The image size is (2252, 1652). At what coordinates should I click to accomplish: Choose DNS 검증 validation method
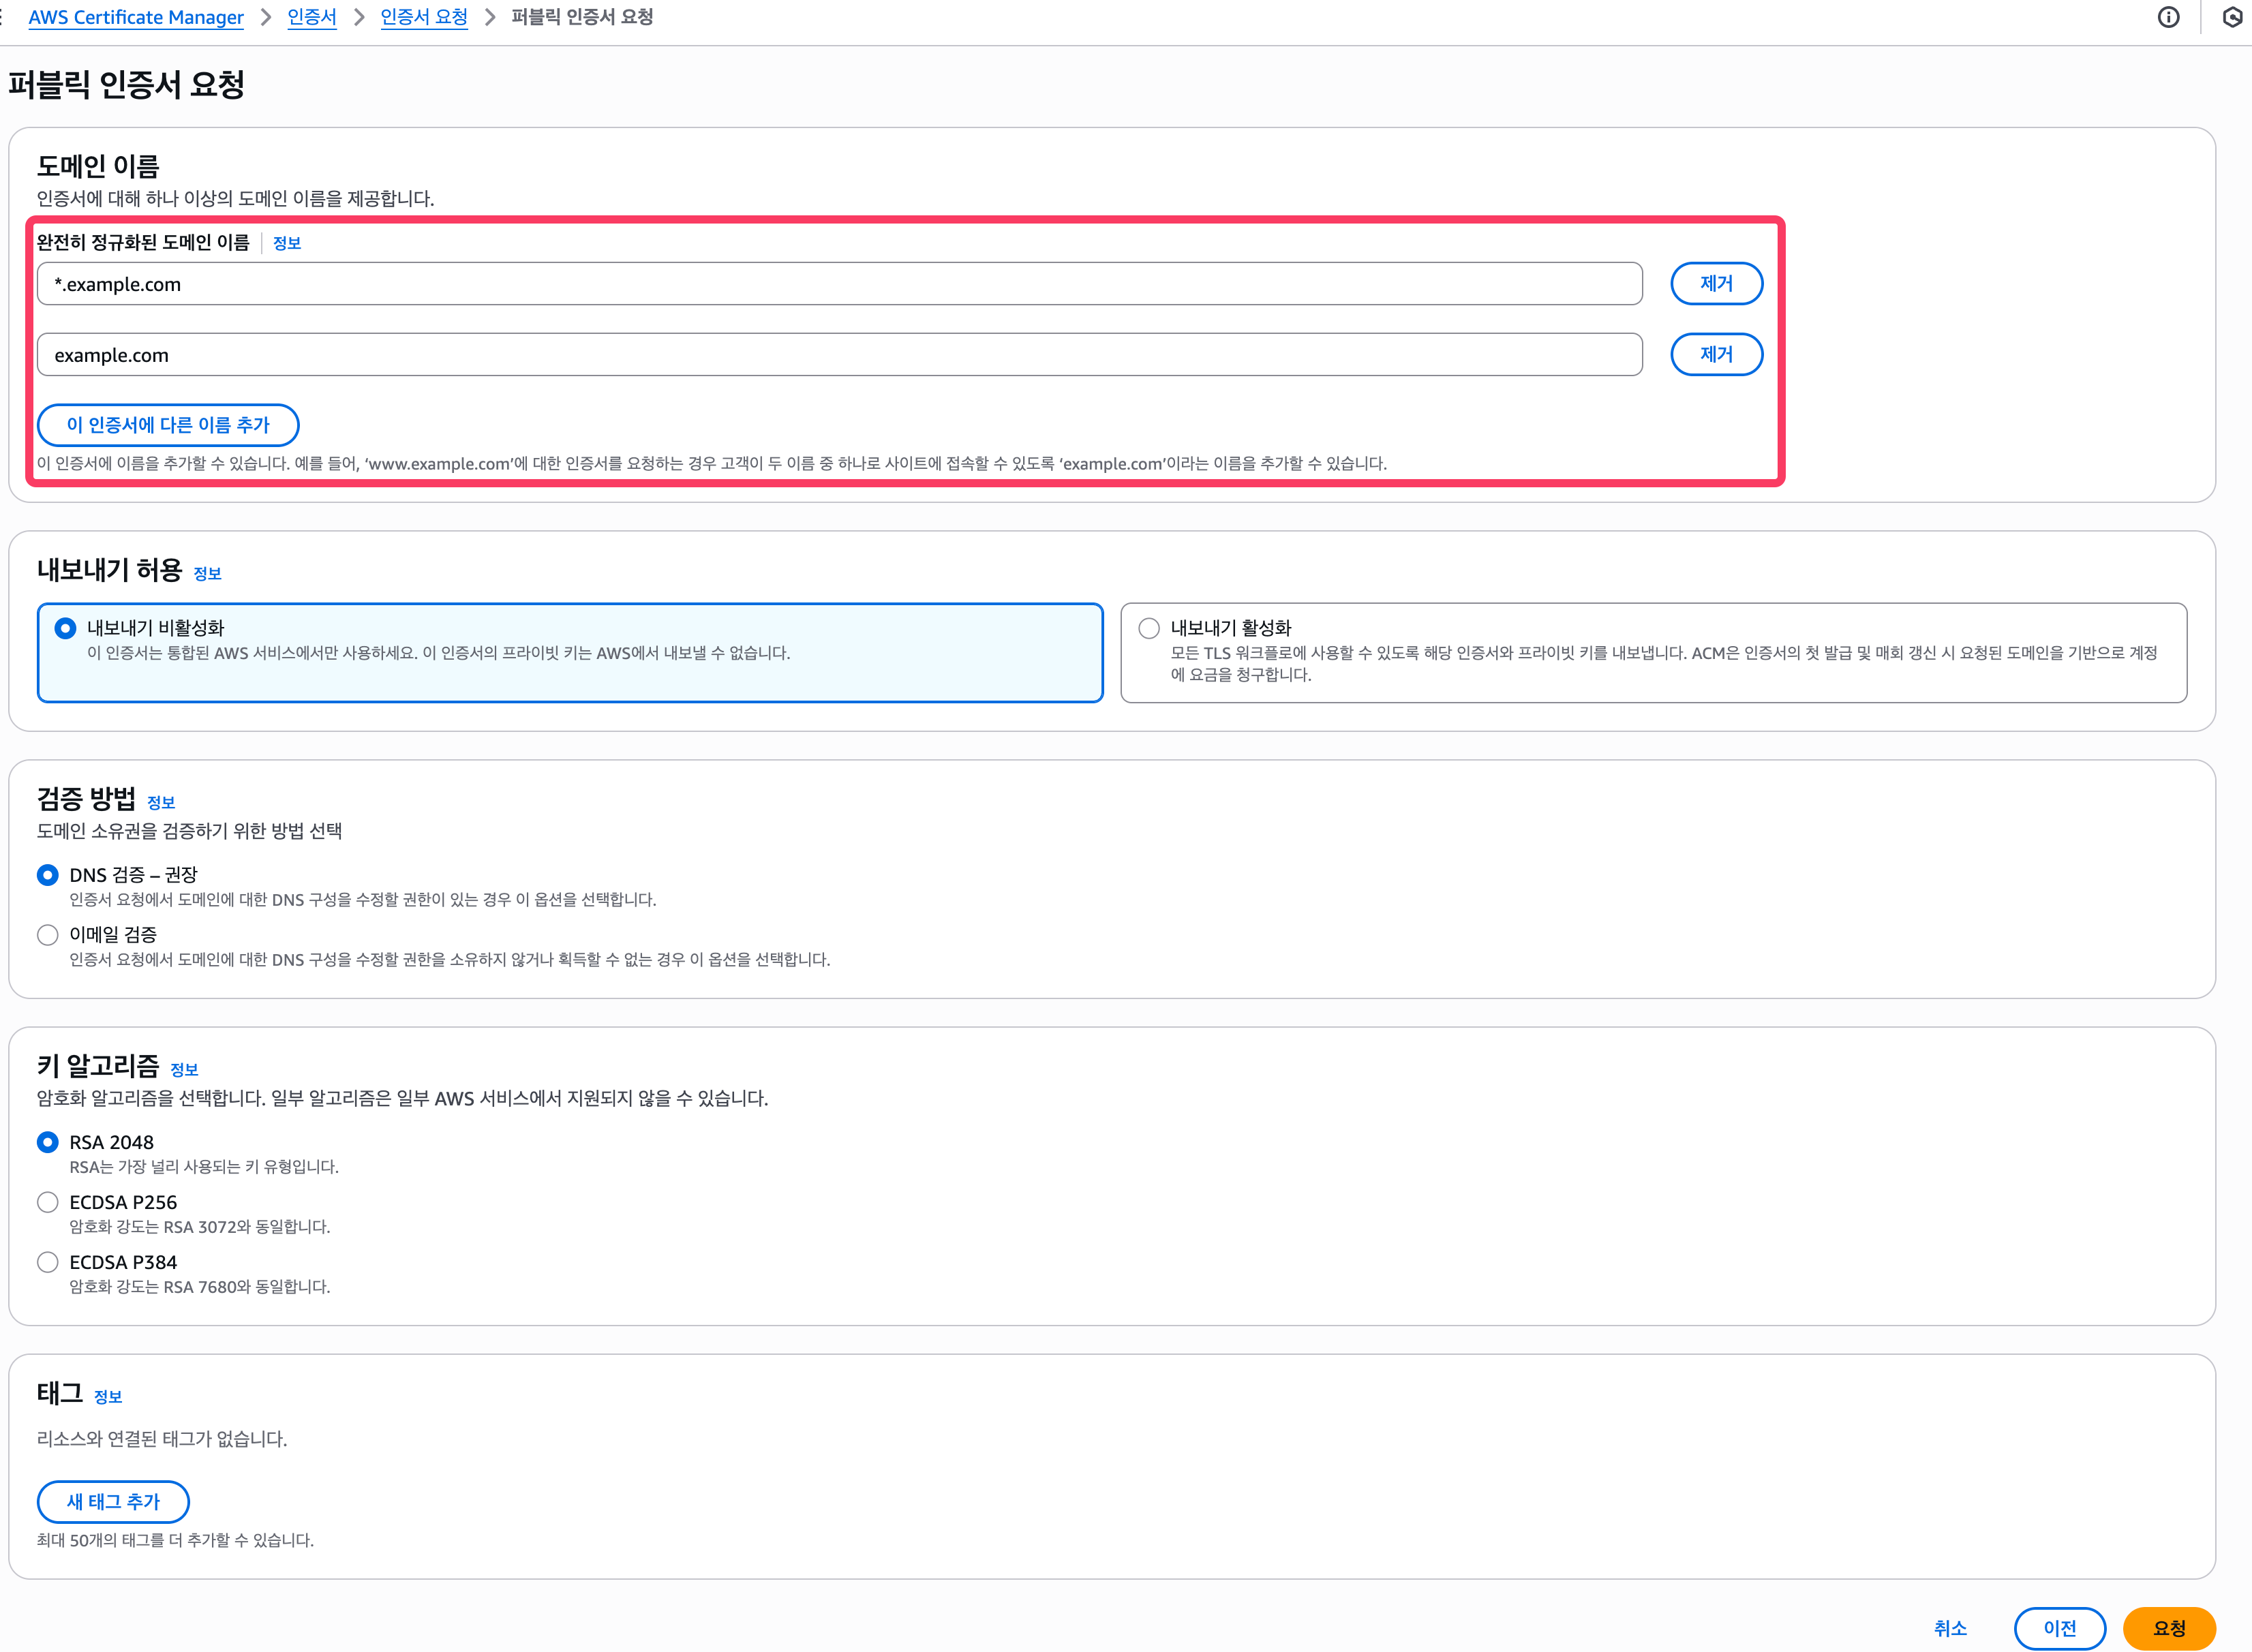pyautogui.click(x=48, y=875)
